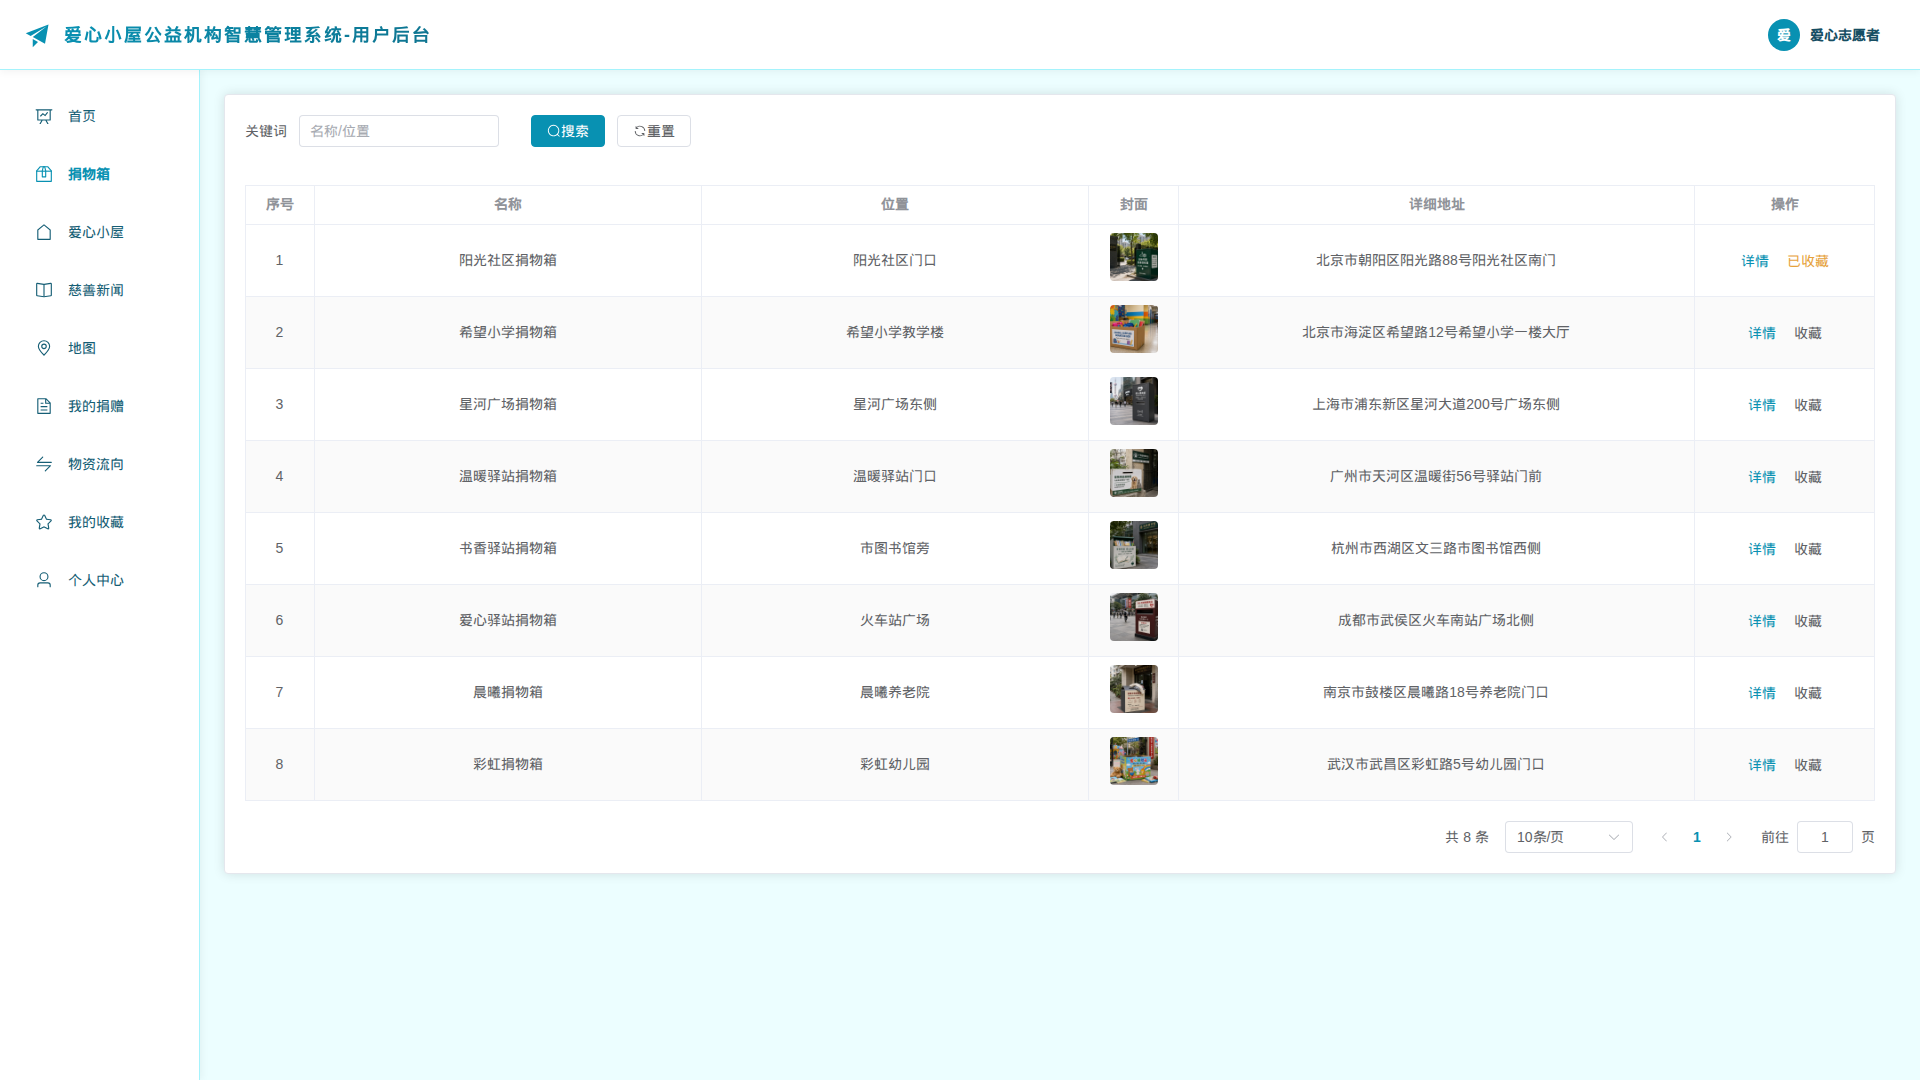
Task: Click the 我的捐赠 document icon
Action: point(44,406)
